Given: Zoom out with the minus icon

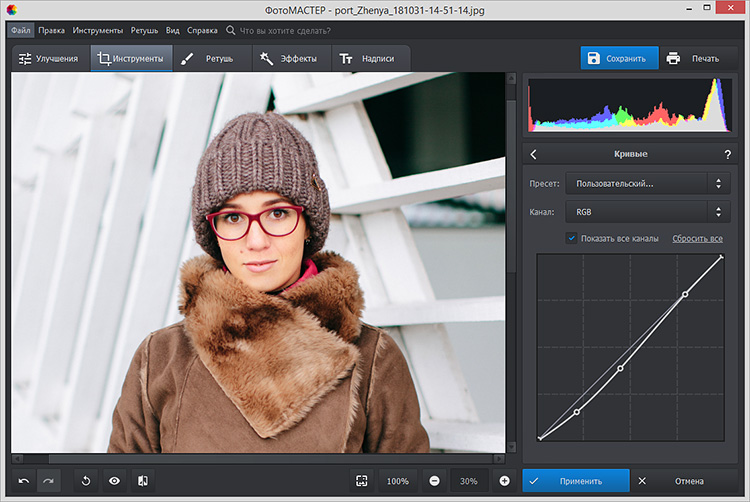Looking at the screenshot, I should 434,481.
